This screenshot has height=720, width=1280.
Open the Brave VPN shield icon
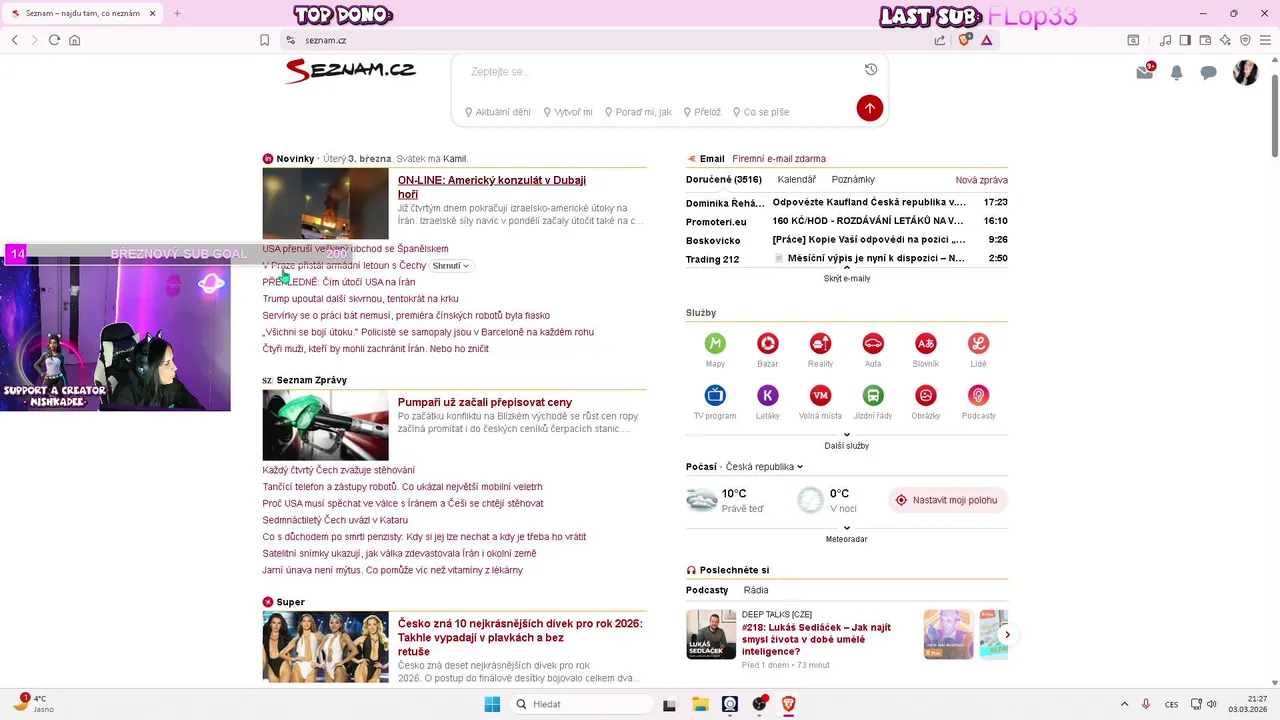tap(1245, 40)
